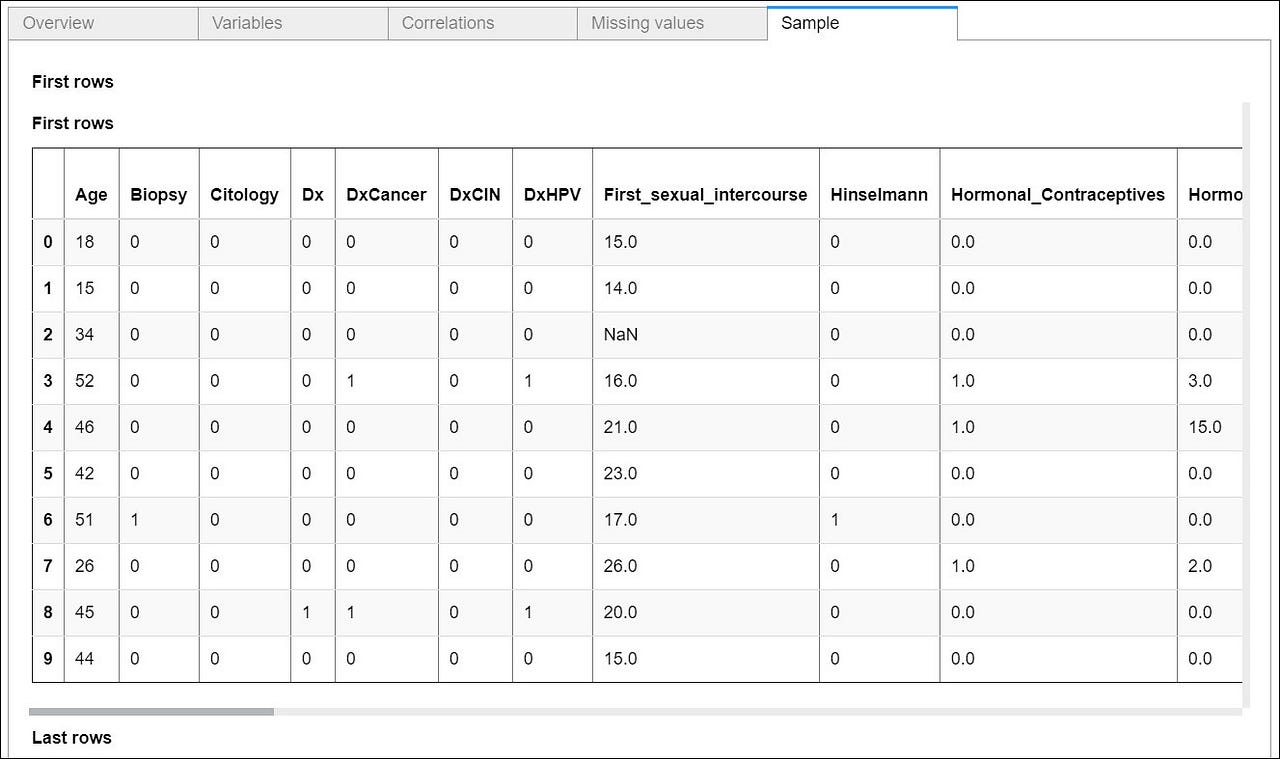Click the Citology column header
This screenshot has width=1280, height=759.
[244, 195]
